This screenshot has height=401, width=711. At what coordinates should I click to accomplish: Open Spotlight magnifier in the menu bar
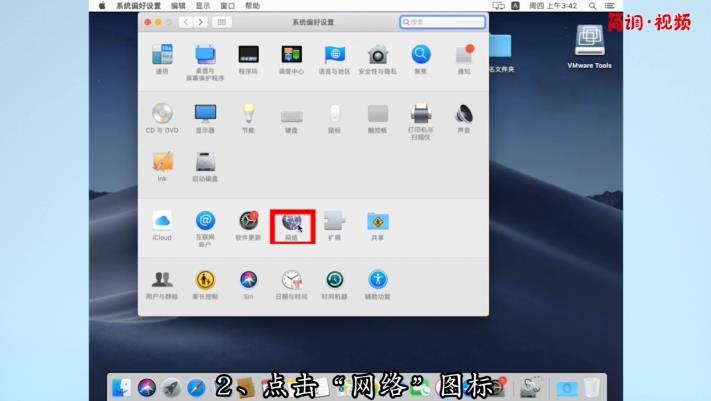(592, 6)
